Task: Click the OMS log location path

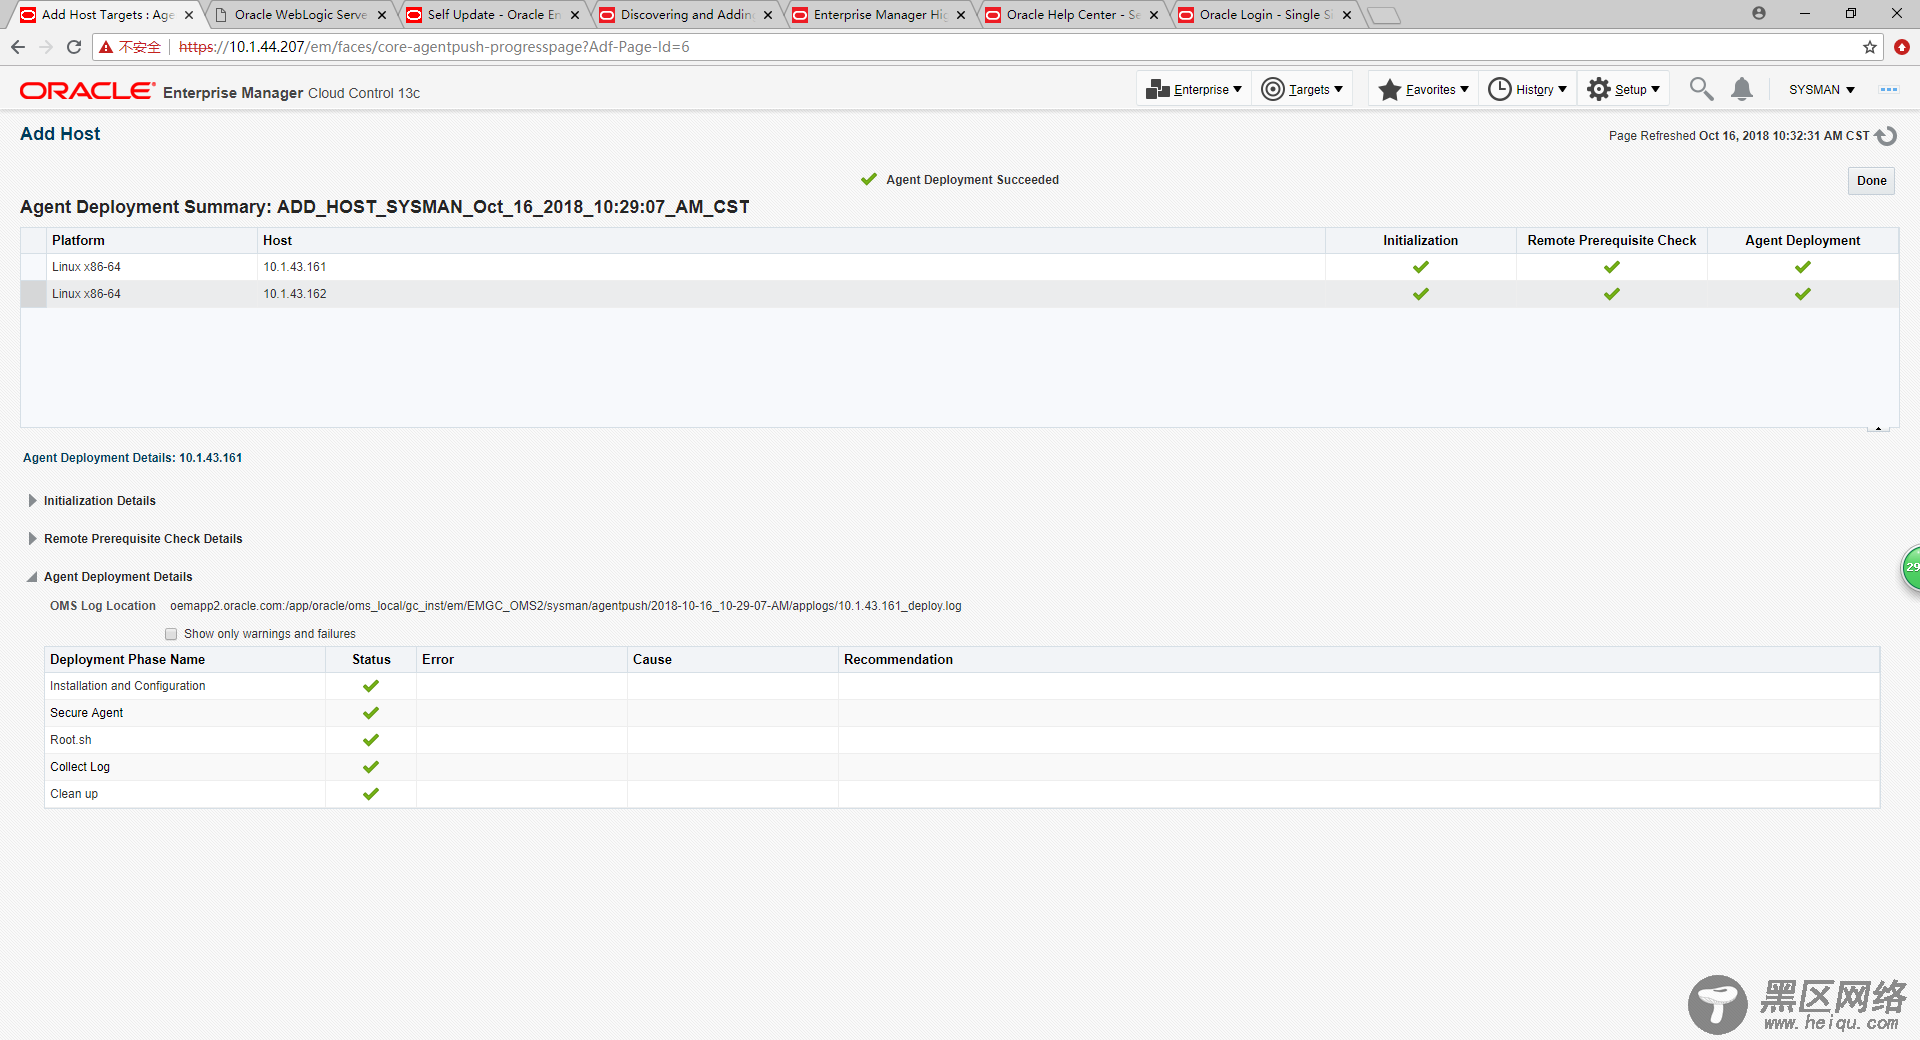Action: pyautogui.click(x=566, y=606)
